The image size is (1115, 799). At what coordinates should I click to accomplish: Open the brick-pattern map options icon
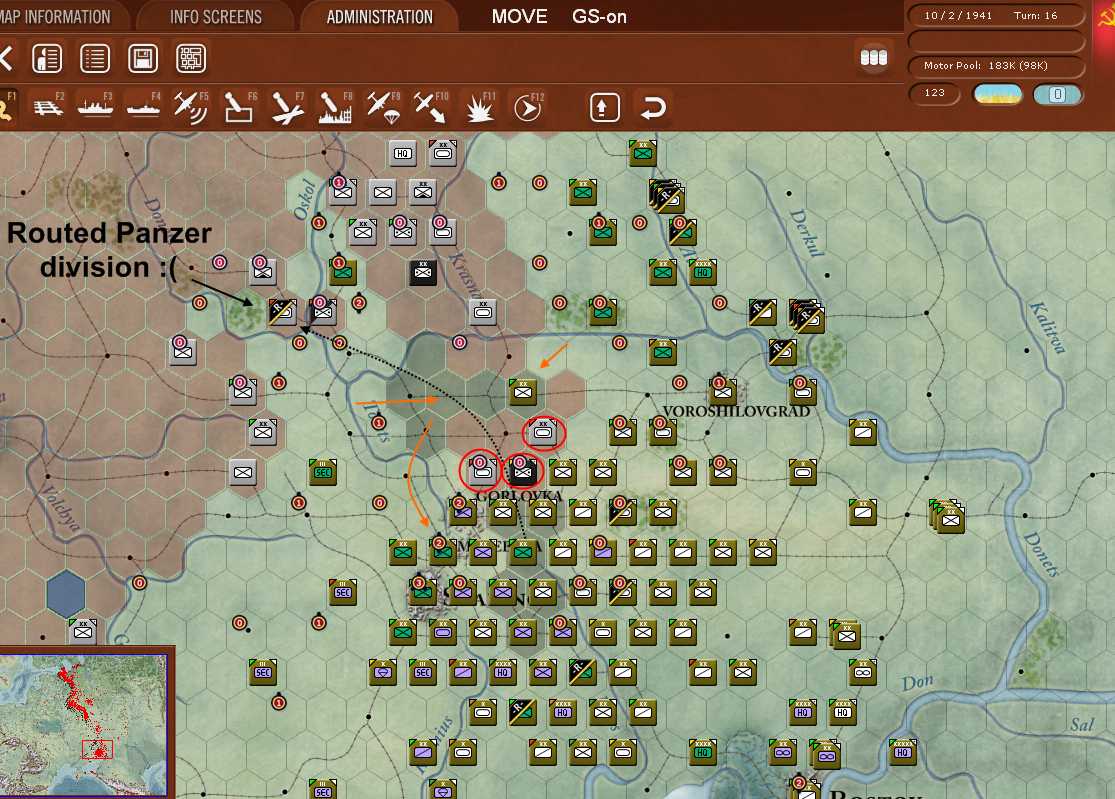coord(191,58)
